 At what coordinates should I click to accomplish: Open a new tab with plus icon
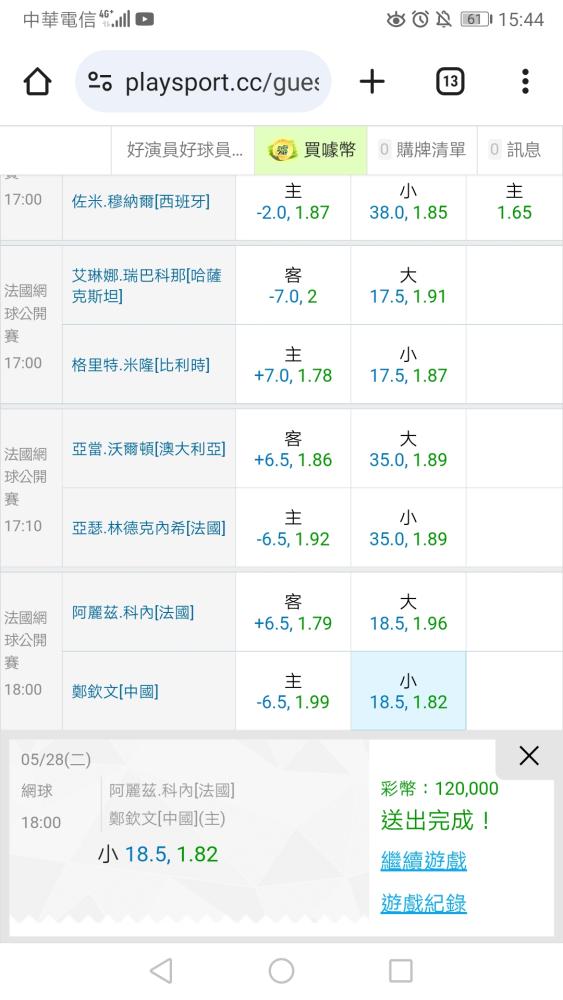point(372,82)
